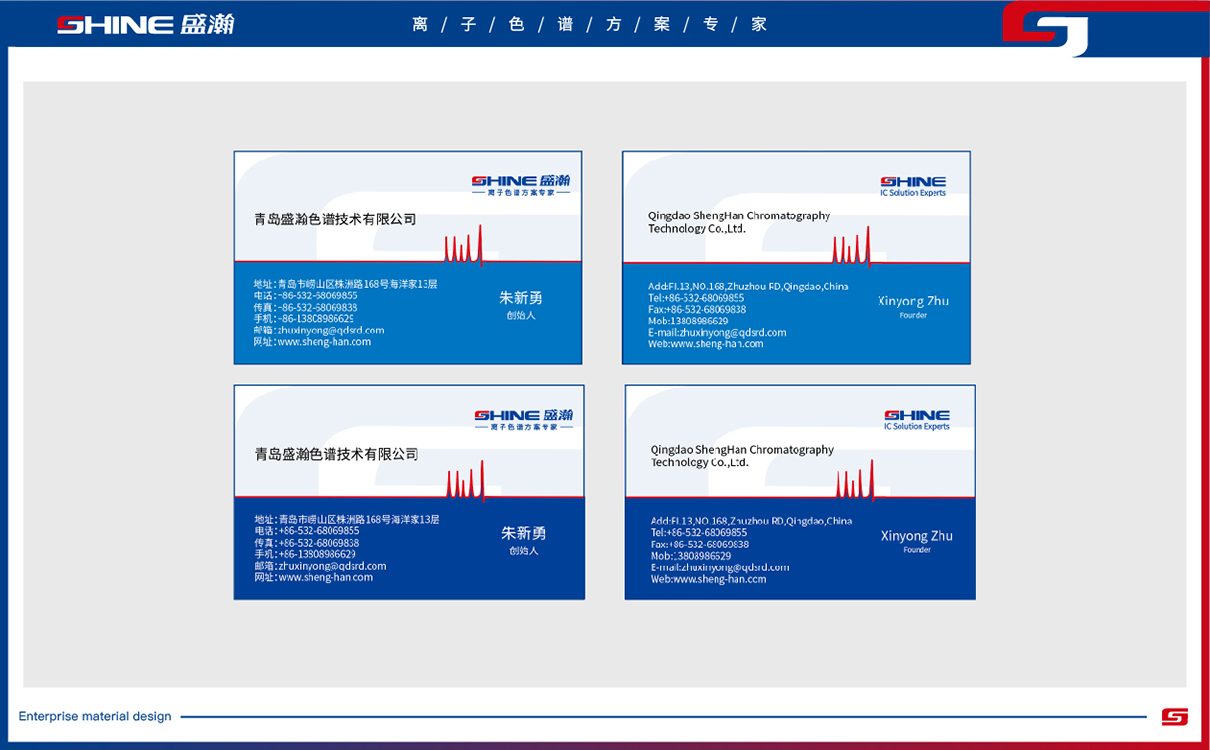This screenshot has height=750, width=1210.
Task: Click the 电话 phone line on light-blue Chinese card
Action: point(305,296)
